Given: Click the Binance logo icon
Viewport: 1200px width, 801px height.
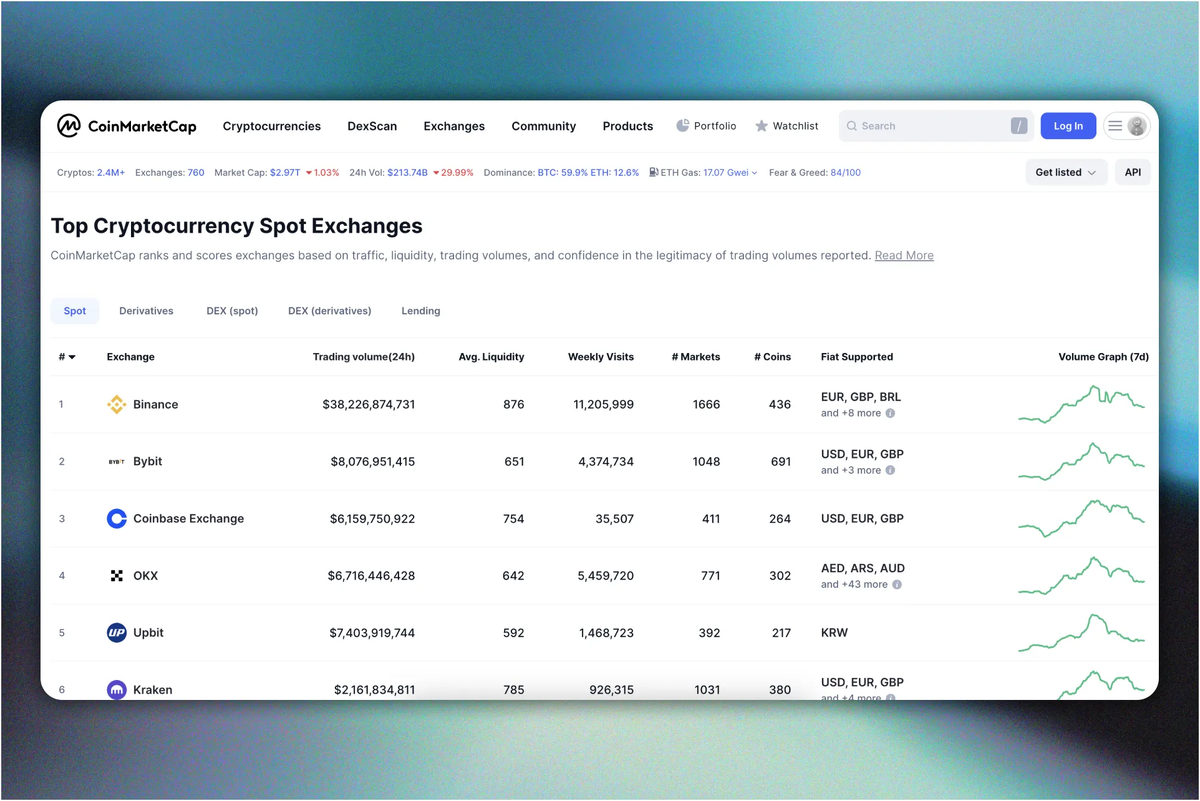Looking at the screenshot, I should point(116,405).
